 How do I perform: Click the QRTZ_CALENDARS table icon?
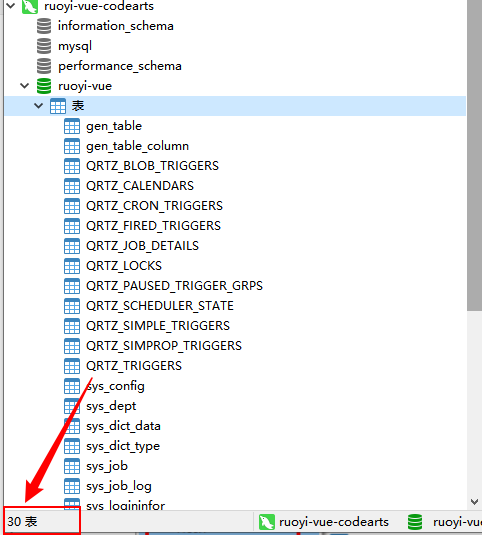[x=72, y=186]
